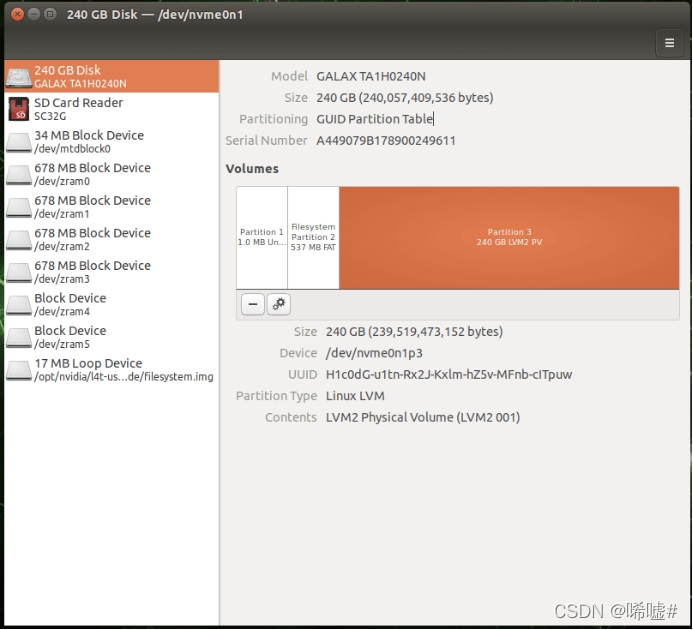Close the Disks window
Viewport: 693px width, 630px height.
pyautogui.click(x=17, y=15)
